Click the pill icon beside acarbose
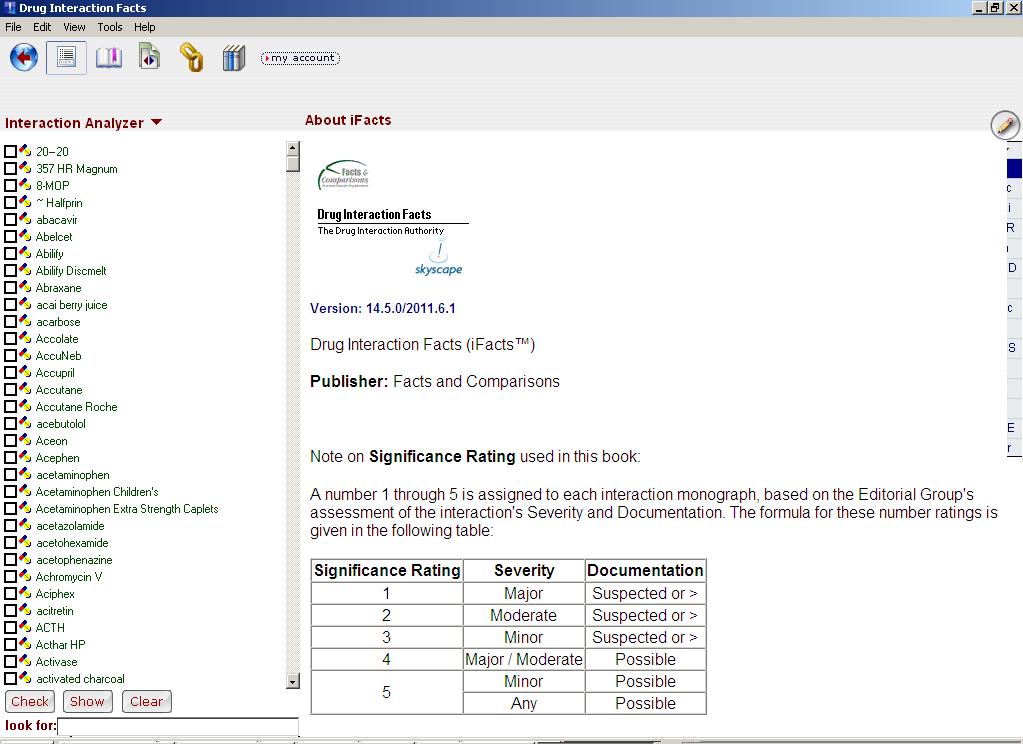Screen dimensions: 1023x744 click(25, 322)
